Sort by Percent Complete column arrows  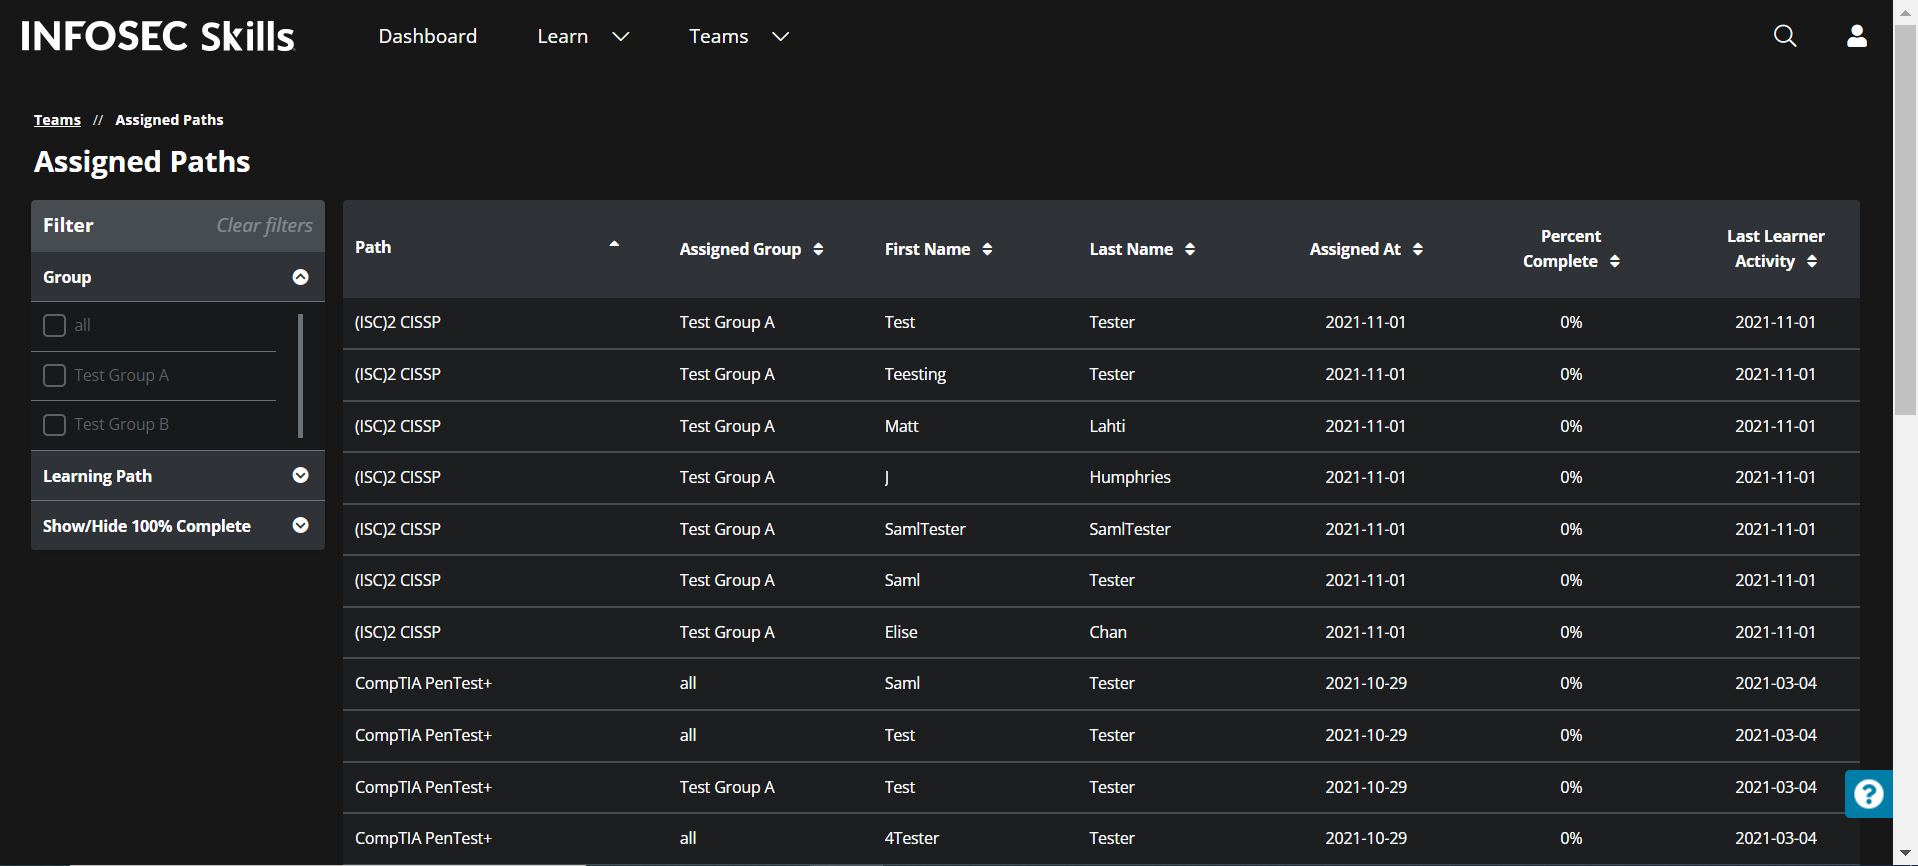1615,261
